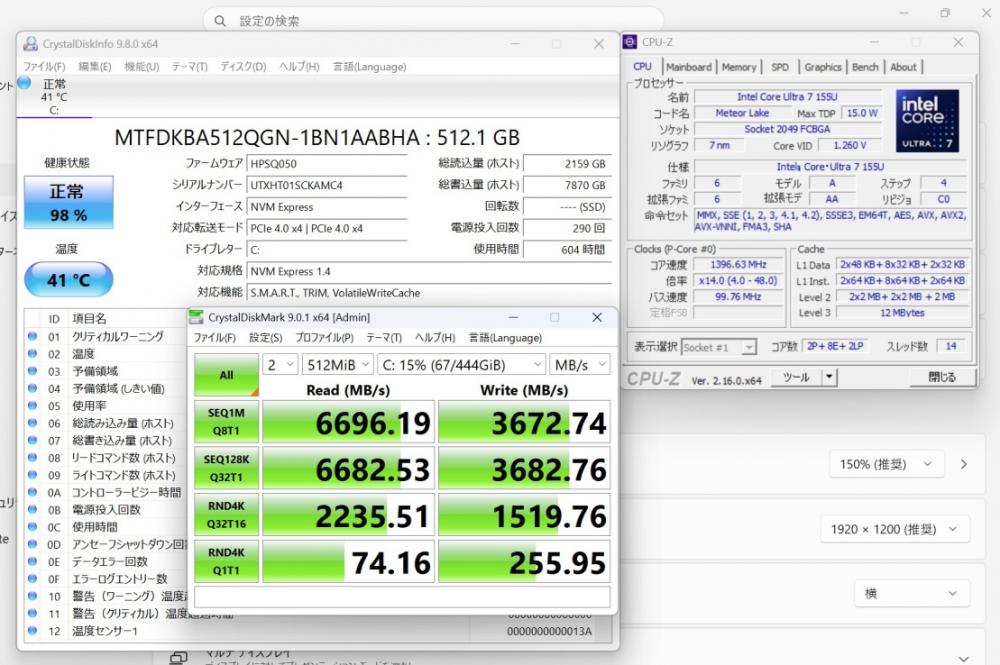The width and height of the screenshot is (1000, 665).
Task: Open drive selector C: 15% (67/444GiB)
Action: tap(462, 365)
